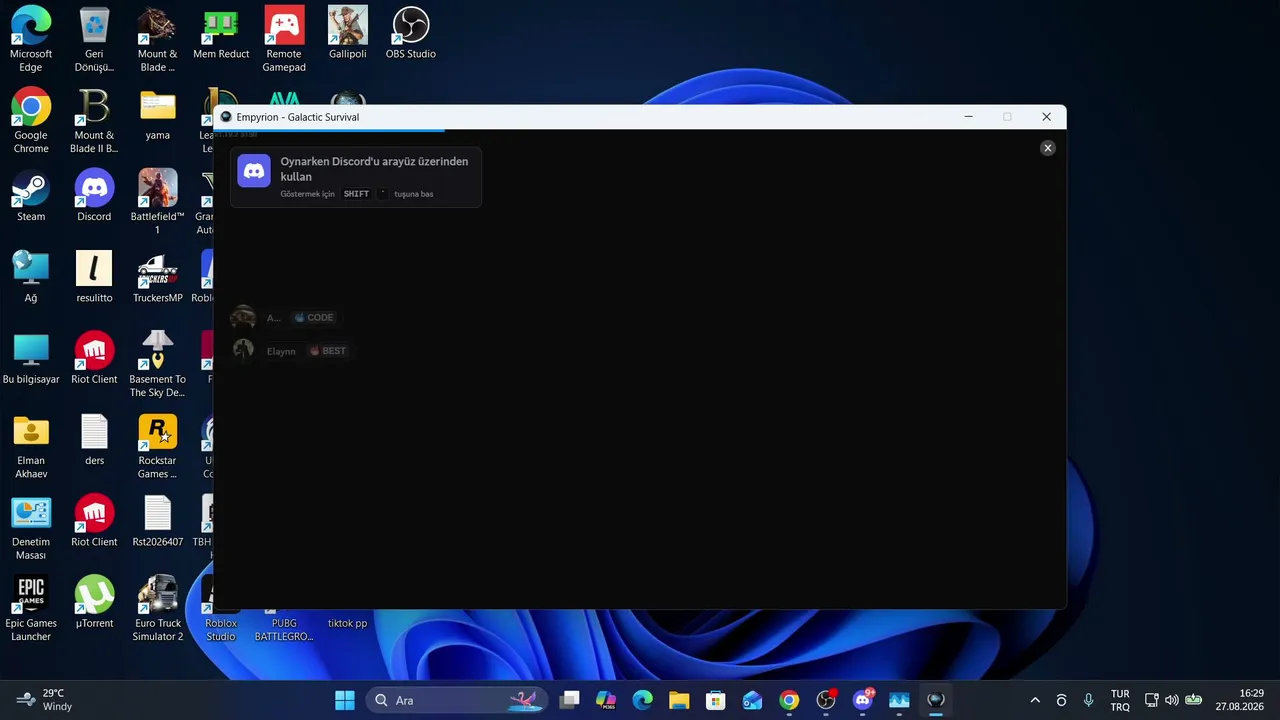
Task: Select the Mount & Blade horse icon on desktop
Action: (x=157, y=39)
